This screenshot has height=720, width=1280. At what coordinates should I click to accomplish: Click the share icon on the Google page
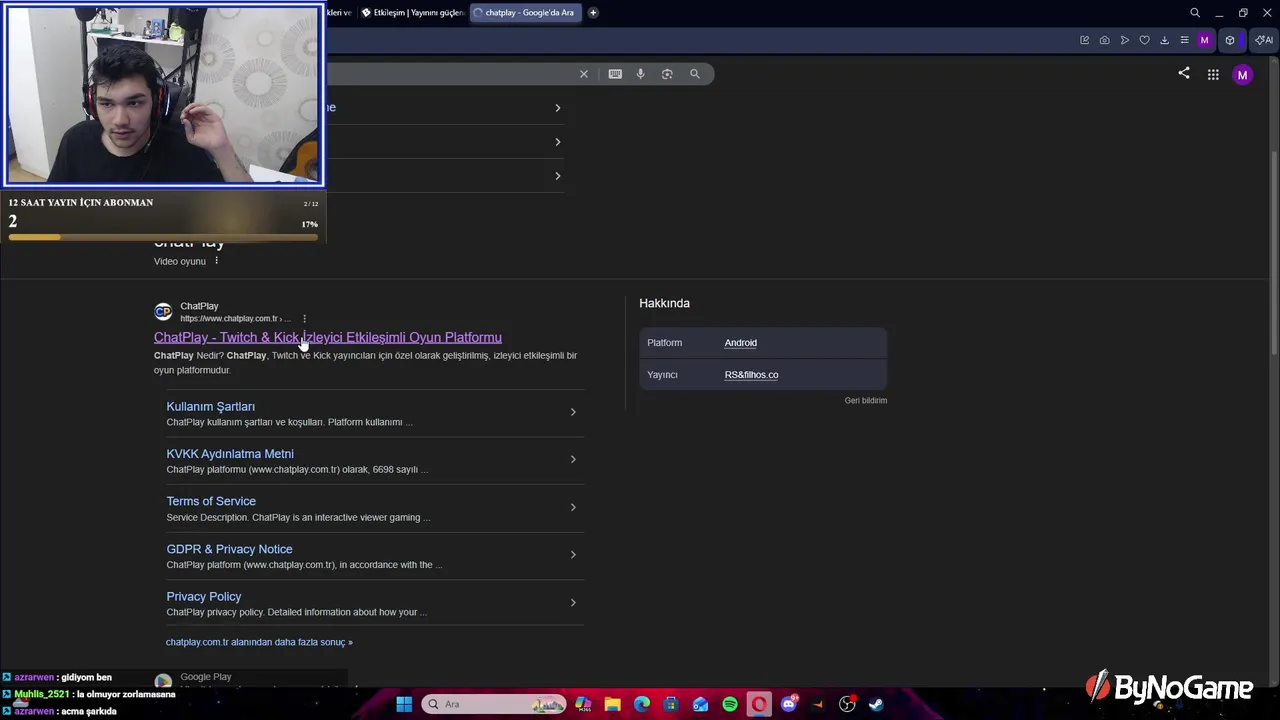(1184, 74)
